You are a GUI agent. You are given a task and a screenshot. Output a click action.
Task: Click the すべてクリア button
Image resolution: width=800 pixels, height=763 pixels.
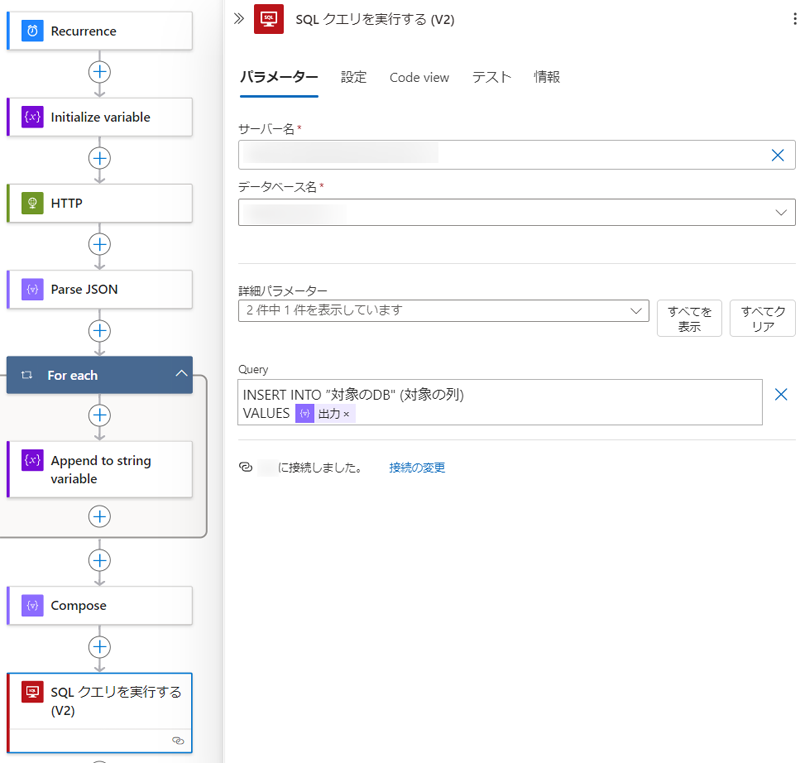point(762,318)
